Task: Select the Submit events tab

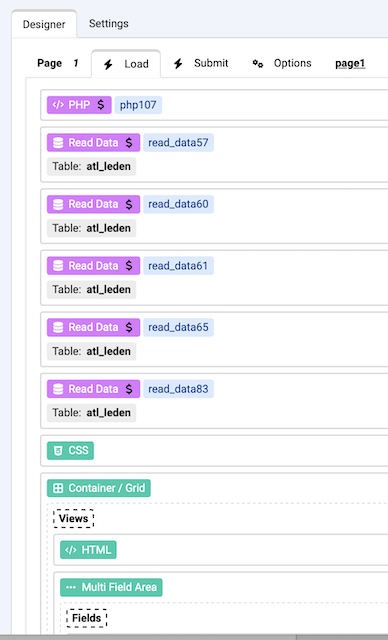Action: (x=201, y=63)
